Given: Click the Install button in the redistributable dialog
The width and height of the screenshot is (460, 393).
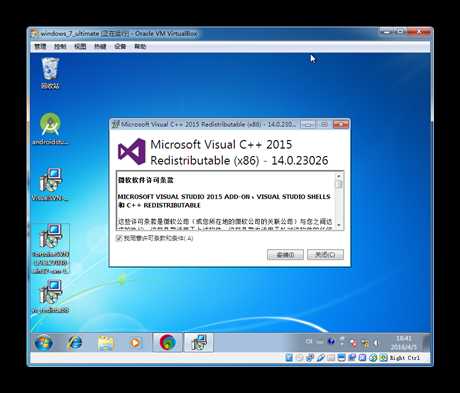Looking at the screenshot, I should [285, 255].
